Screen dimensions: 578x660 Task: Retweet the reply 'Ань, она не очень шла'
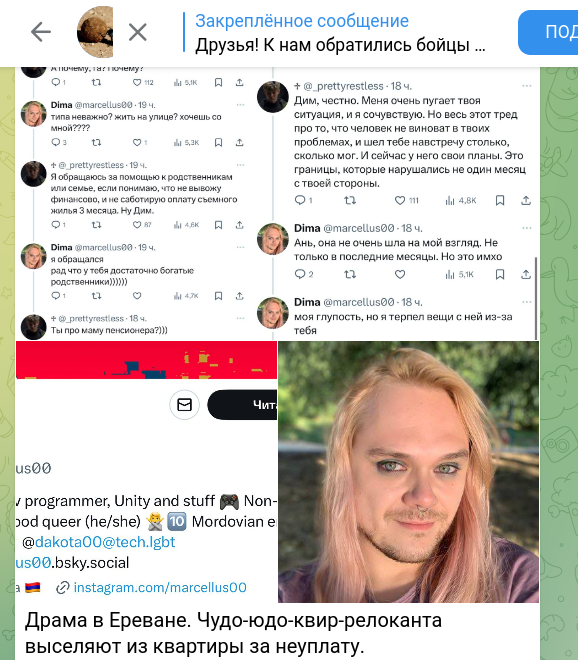(350, 274)
